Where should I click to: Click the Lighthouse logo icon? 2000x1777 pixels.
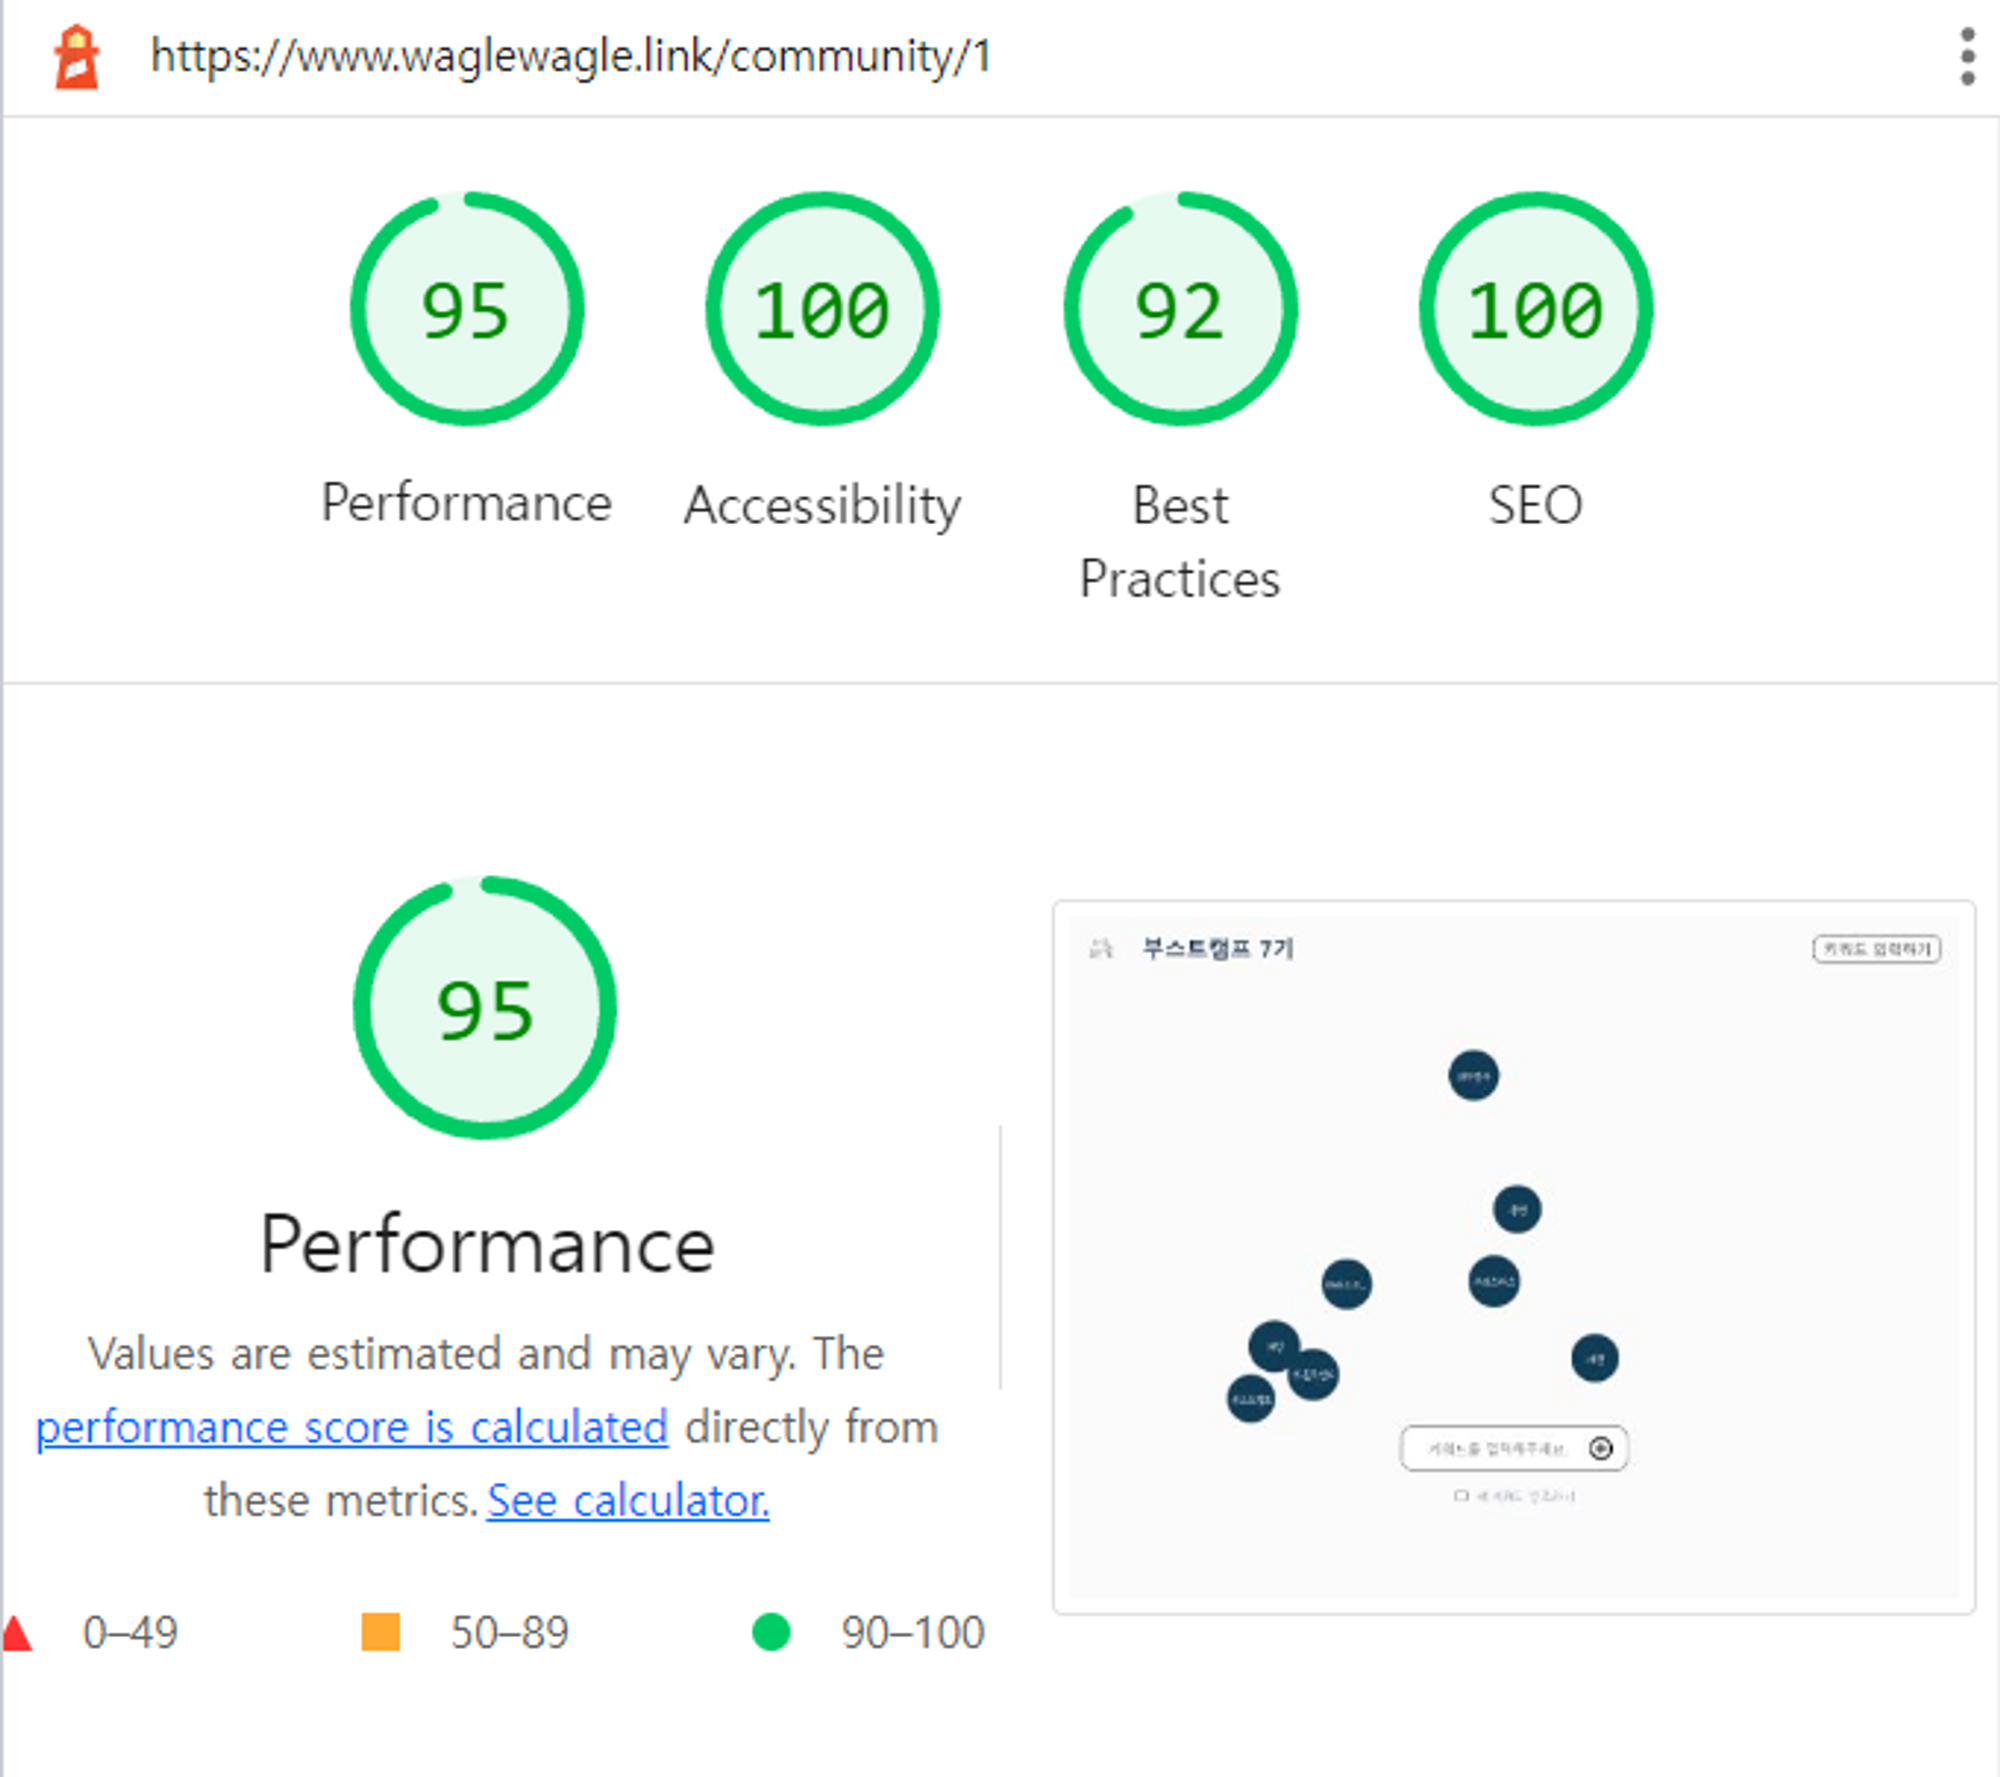pyautogui.click(x=76, y=58)
